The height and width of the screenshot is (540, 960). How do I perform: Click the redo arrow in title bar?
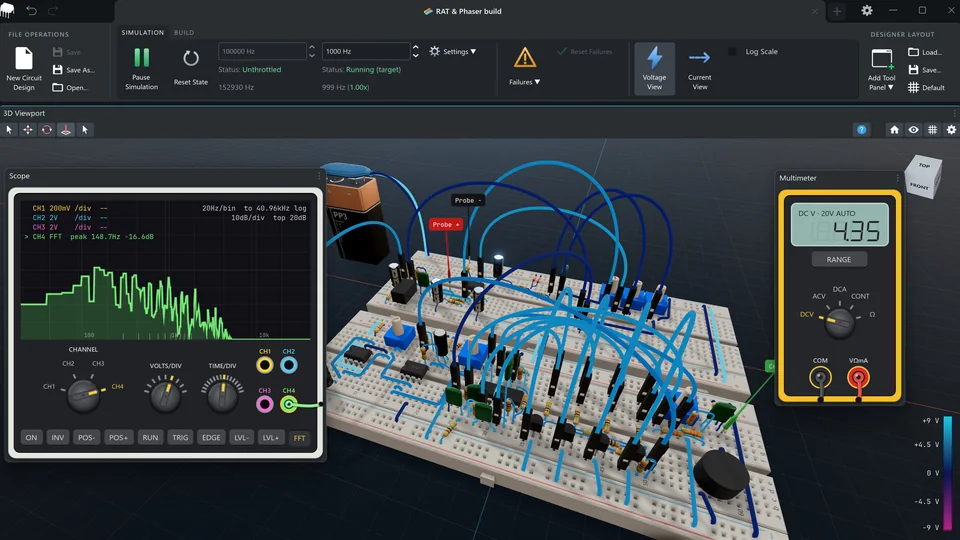(53, 11)
